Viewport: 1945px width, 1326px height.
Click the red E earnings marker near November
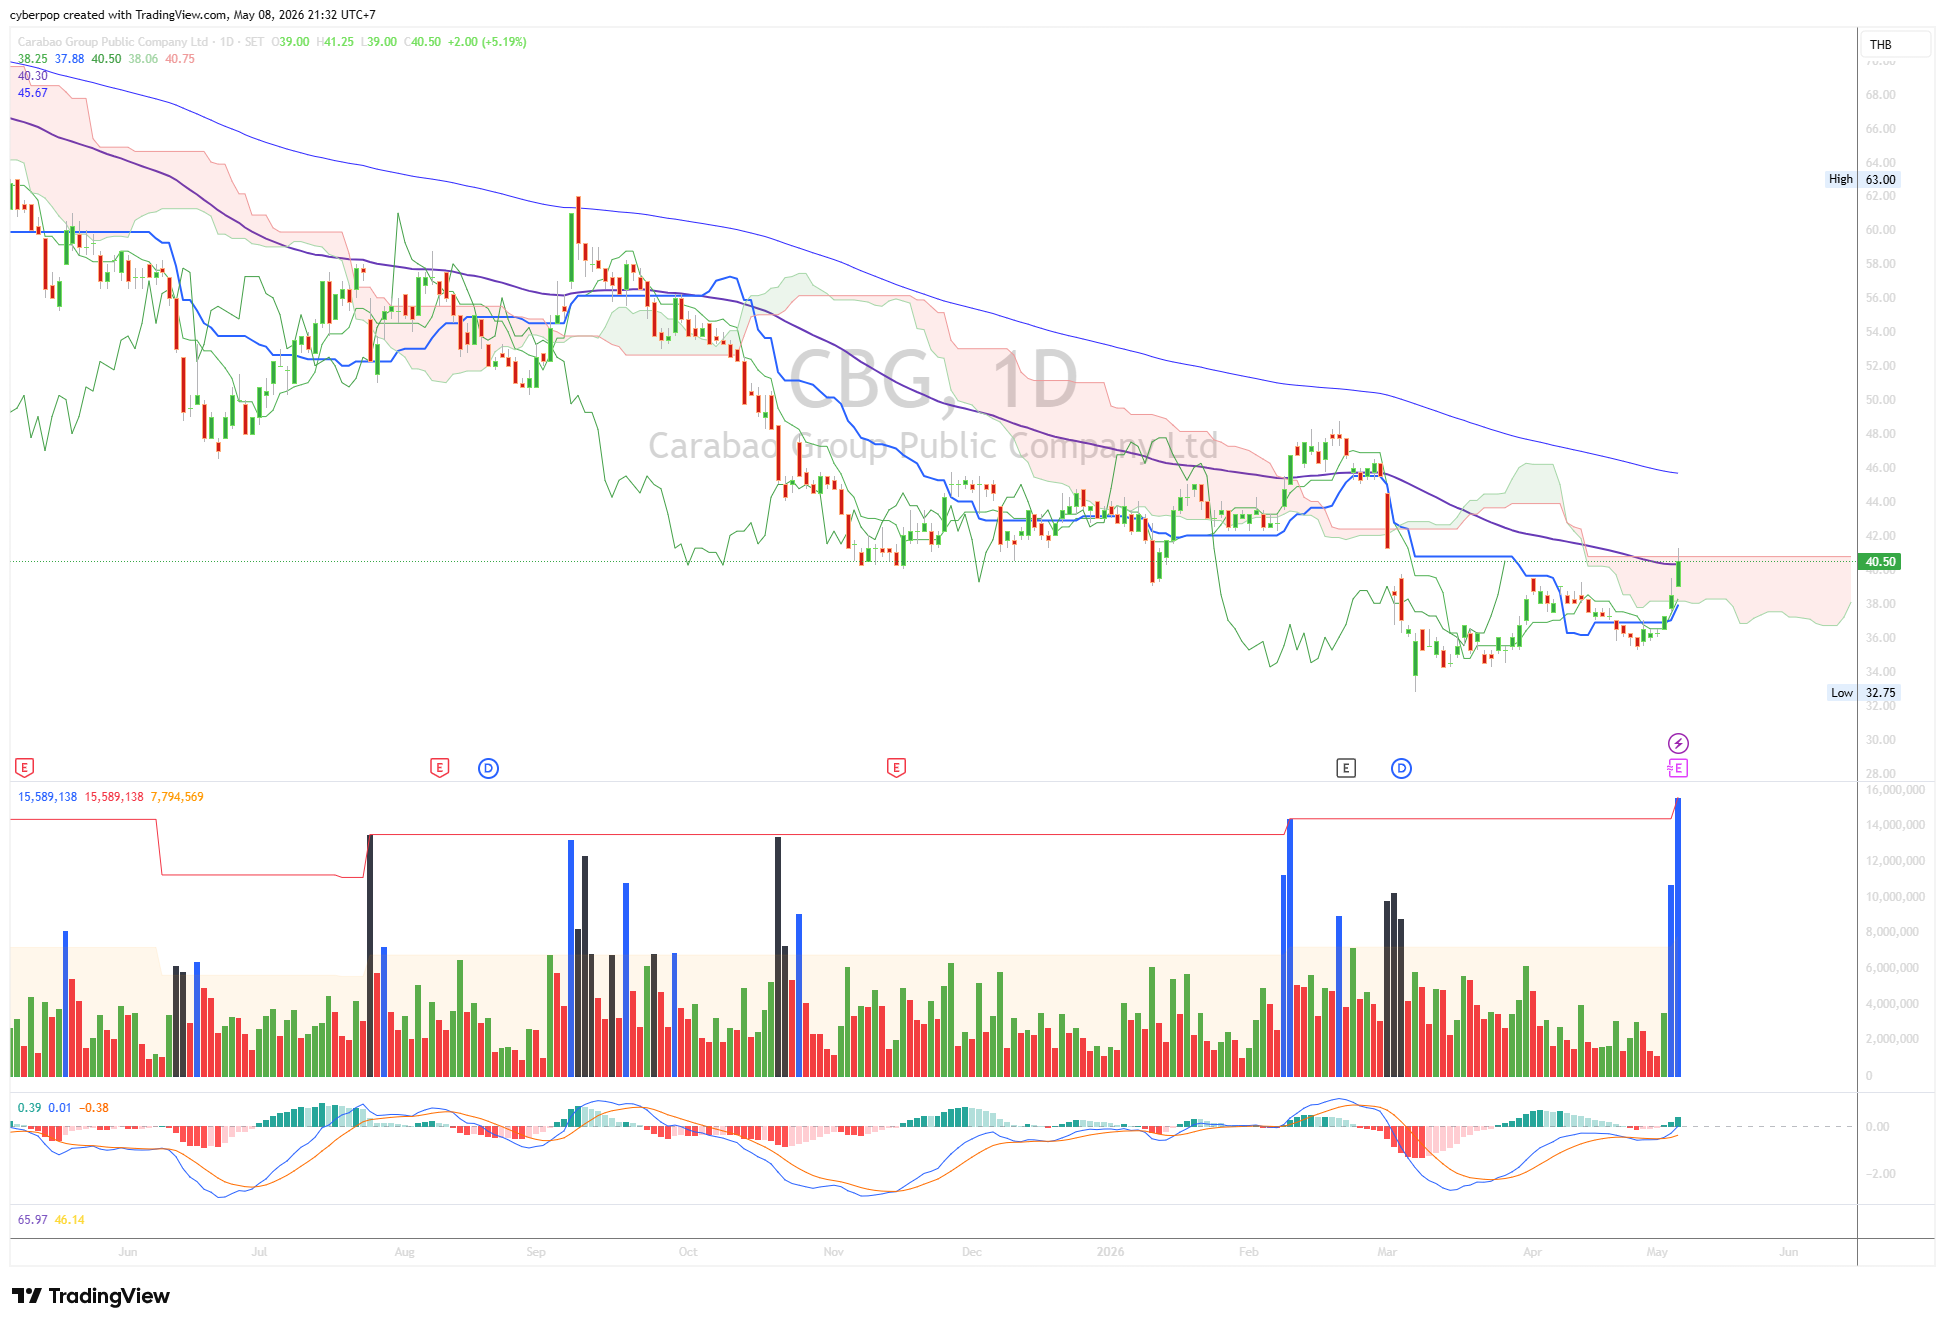(896, 768)
